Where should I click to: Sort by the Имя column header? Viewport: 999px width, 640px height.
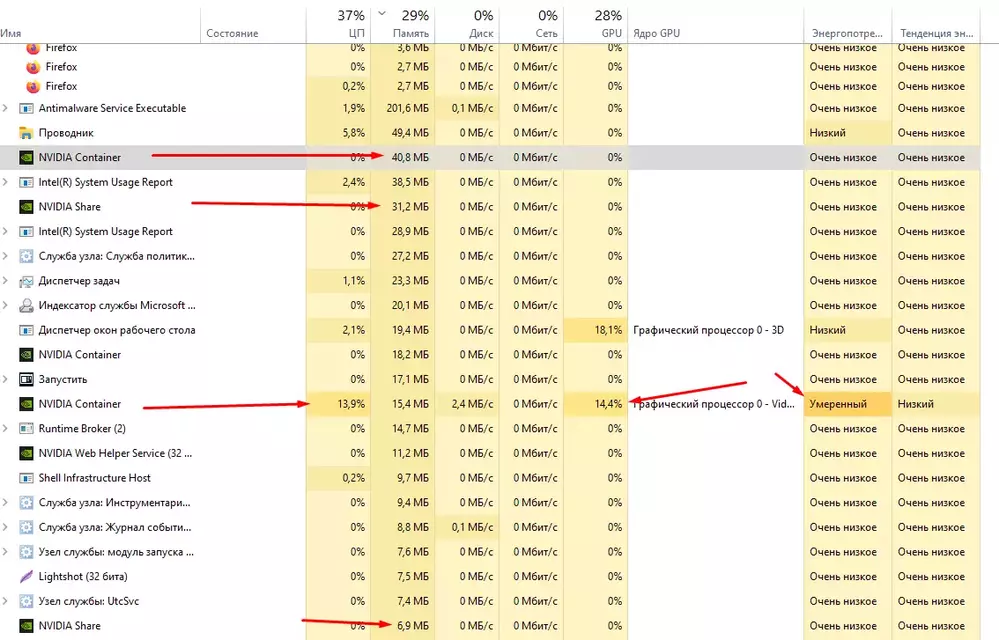pos(100,25)
